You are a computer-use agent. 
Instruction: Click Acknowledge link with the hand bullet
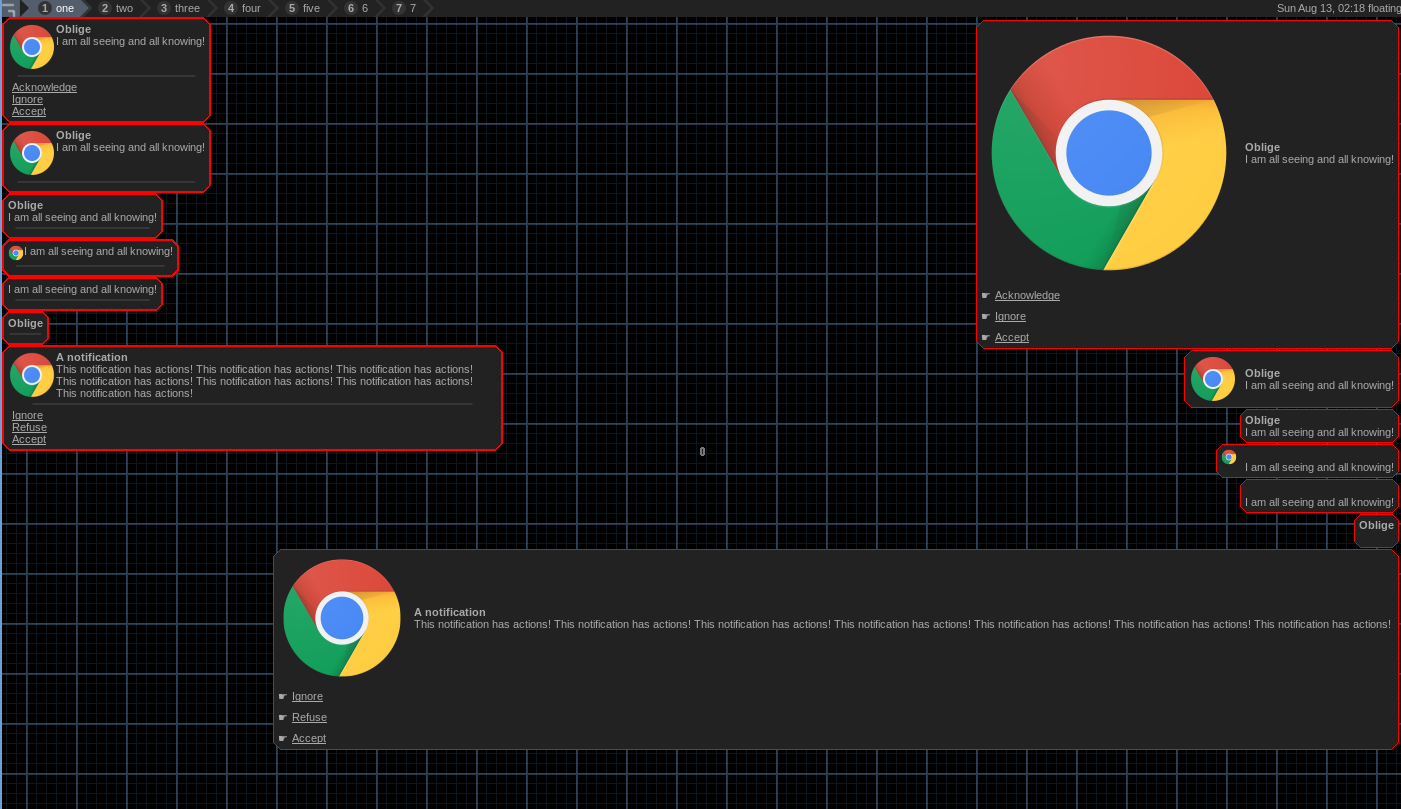(1027, 295)
